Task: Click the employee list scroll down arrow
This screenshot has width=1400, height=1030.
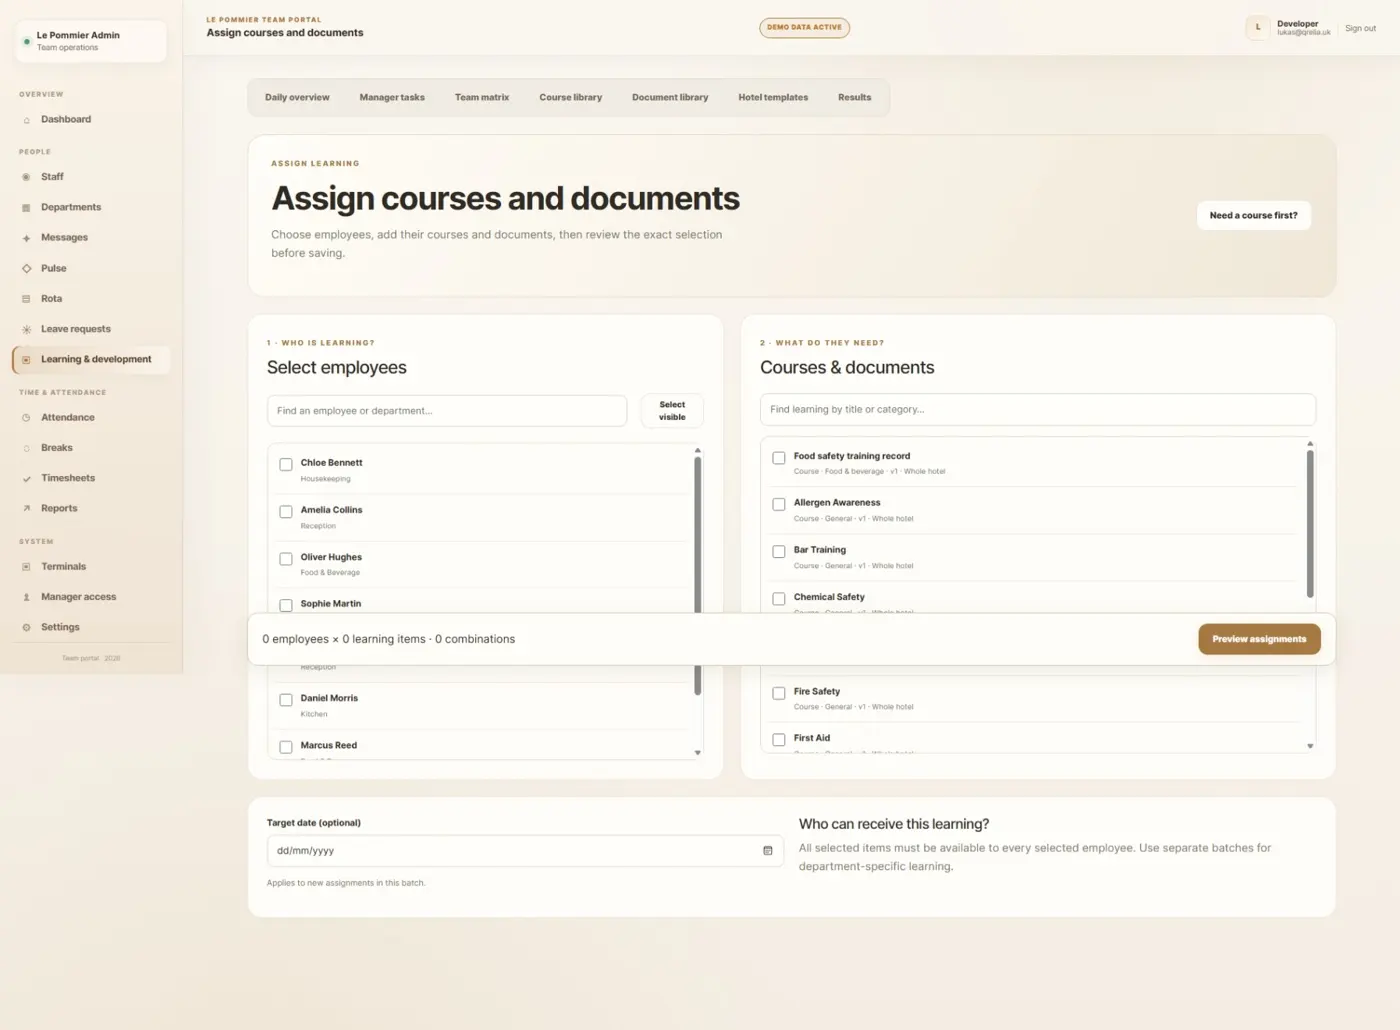Action: (697, 753)
